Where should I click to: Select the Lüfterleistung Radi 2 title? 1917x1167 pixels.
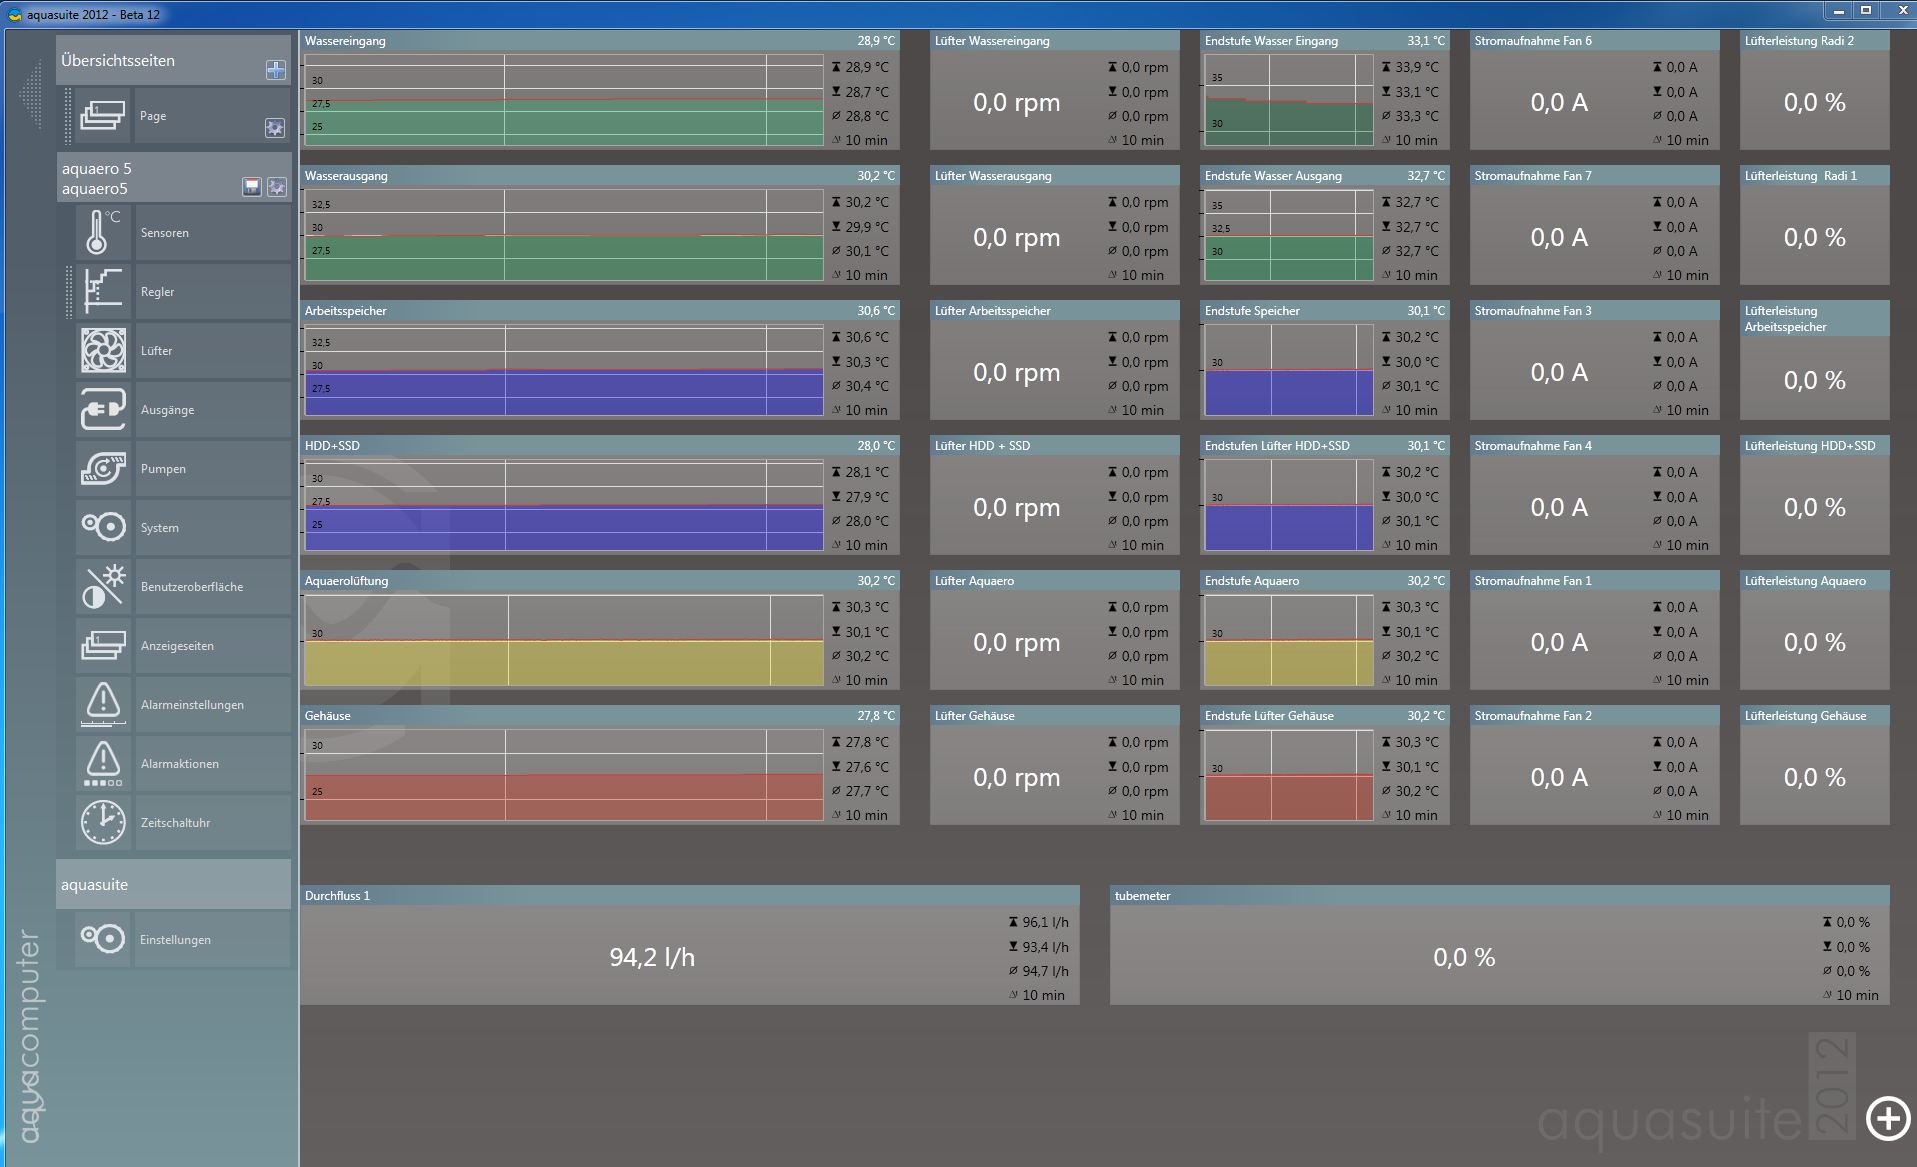(x=1799, y=41)
